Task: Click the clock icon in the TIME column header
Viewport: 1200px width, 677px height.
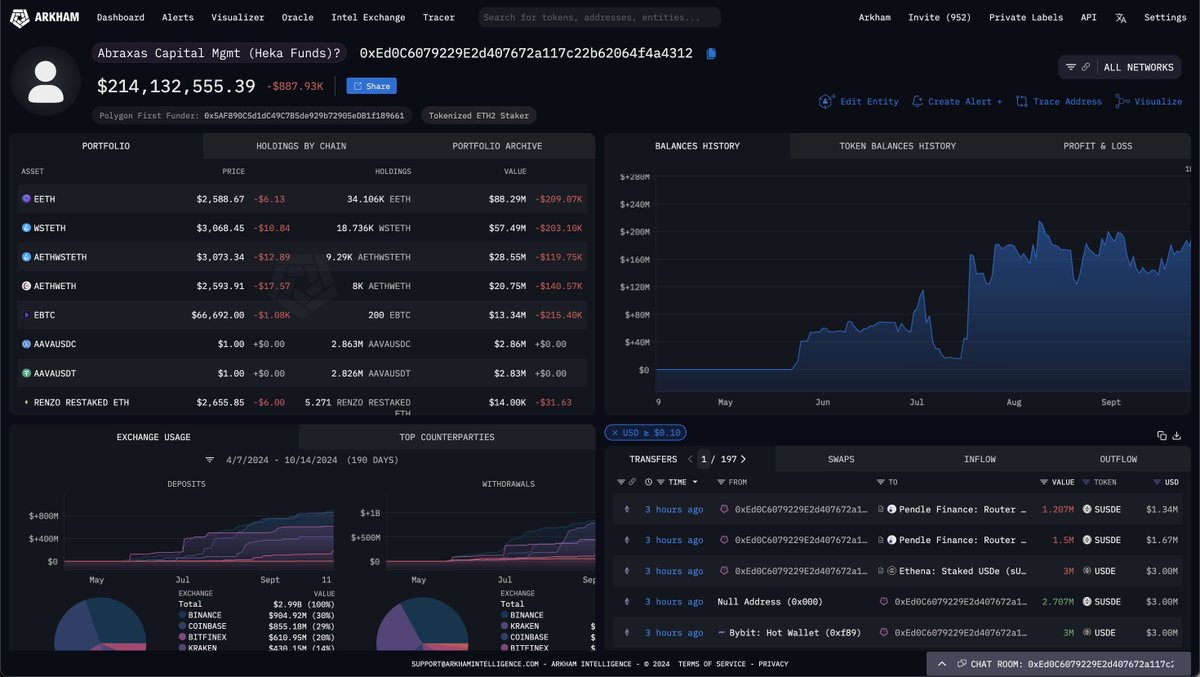Action: pos(650,482)
